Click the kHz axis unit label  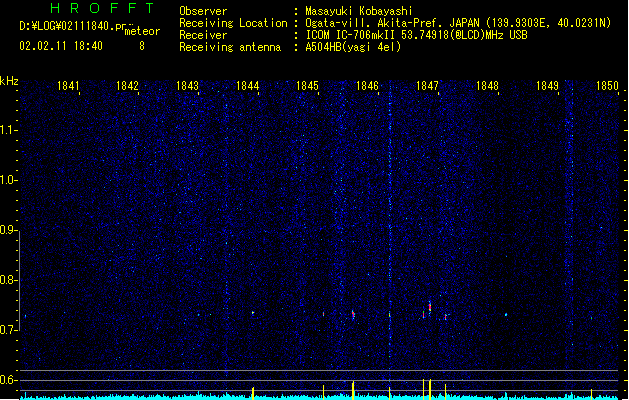tap(9, 81)
